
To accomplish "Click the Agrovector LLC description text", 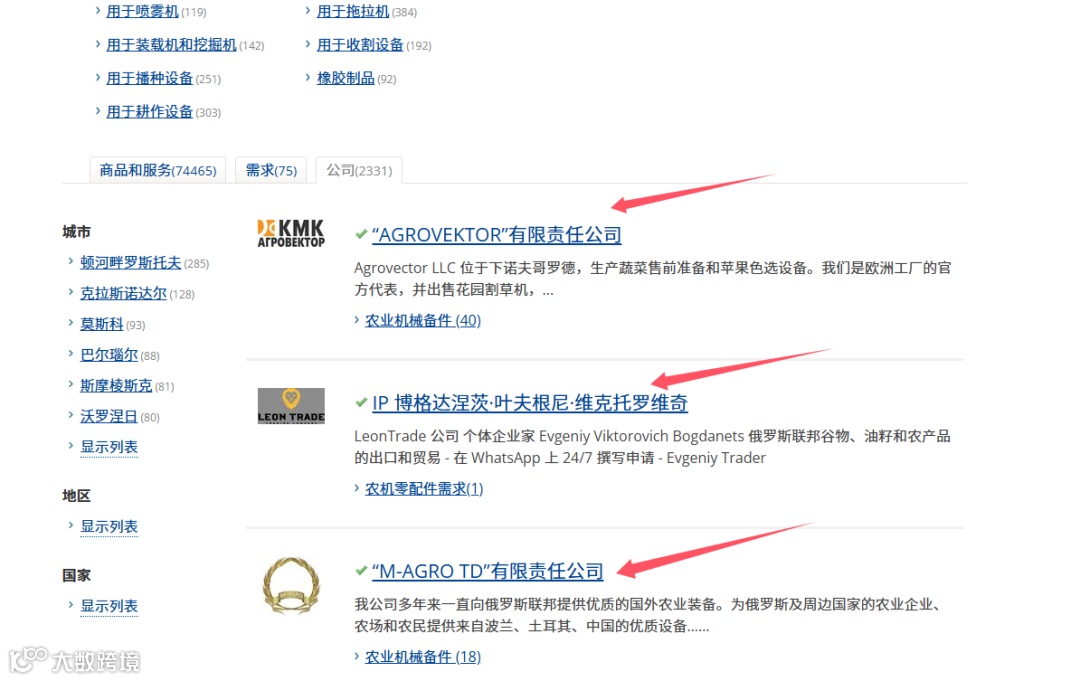I will click(652, 279).
